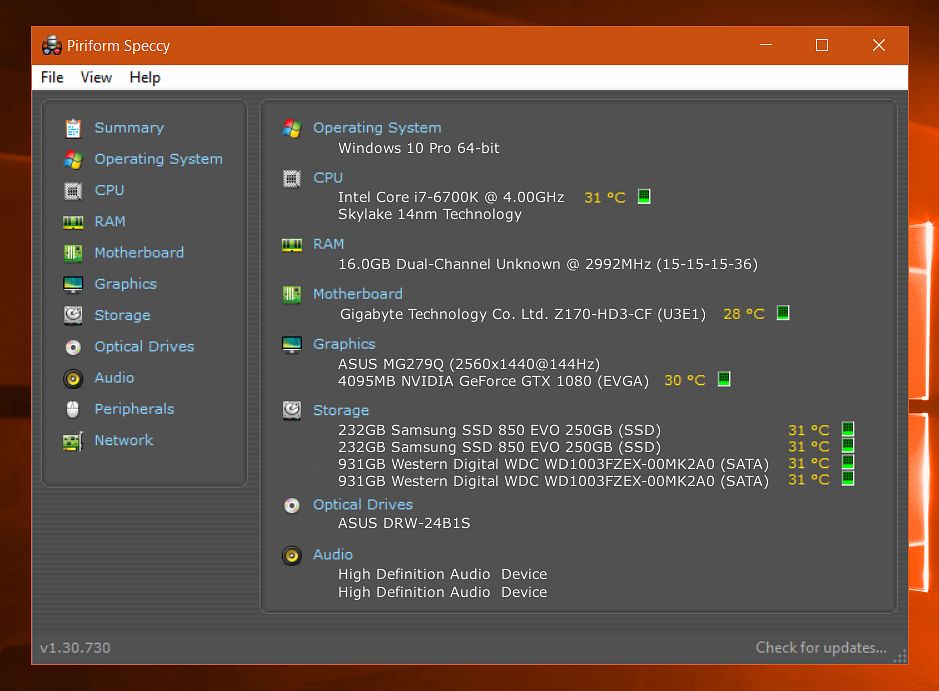
Task: Click the first Samsung SSD temperature indicator icon
Action: coord(848,429)
